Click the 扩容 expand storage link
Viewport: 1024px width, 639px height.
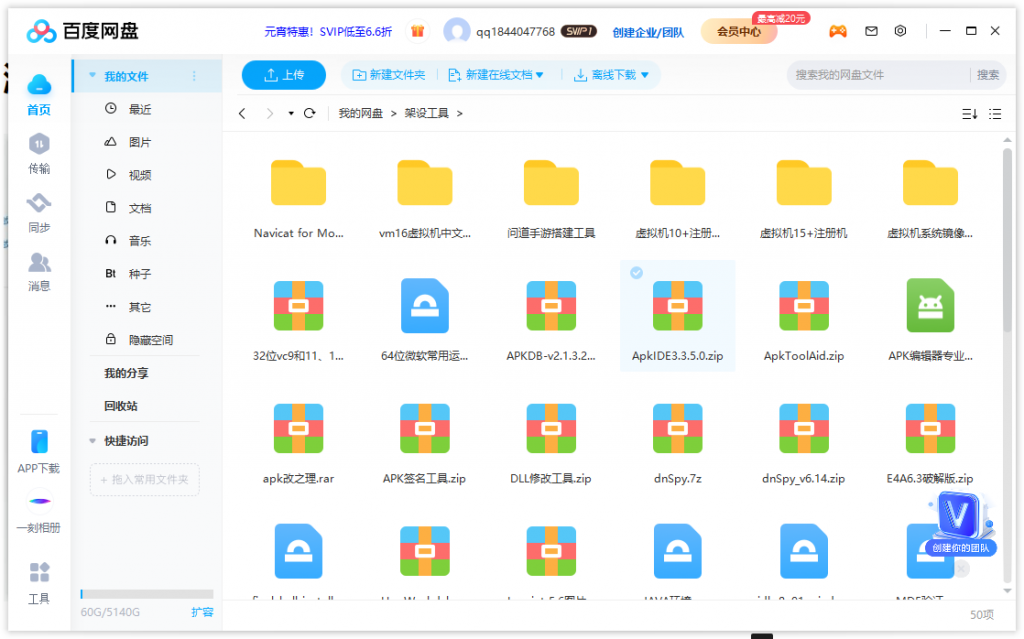pyautogui.click(x=202, y=612)
